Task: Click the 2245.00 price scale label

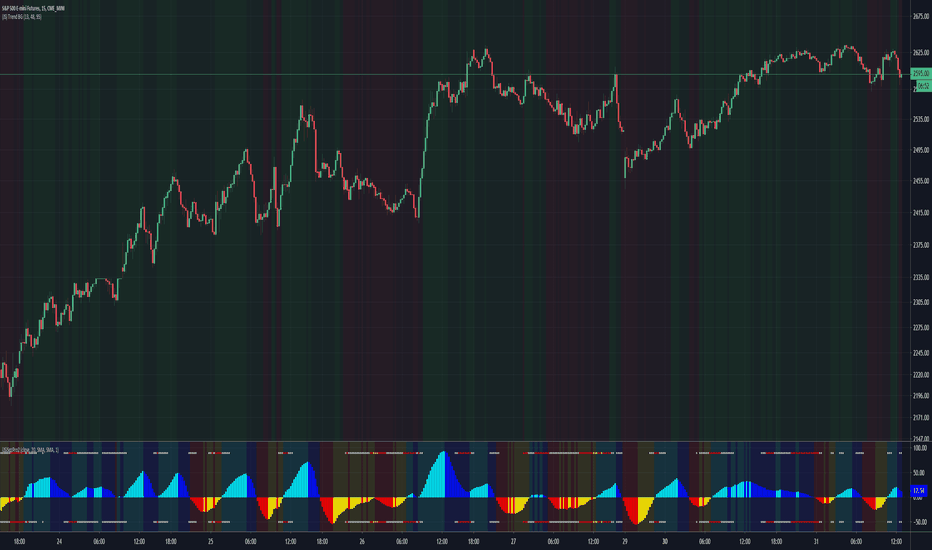Action: pyautogui.click(x=921, y=353)
